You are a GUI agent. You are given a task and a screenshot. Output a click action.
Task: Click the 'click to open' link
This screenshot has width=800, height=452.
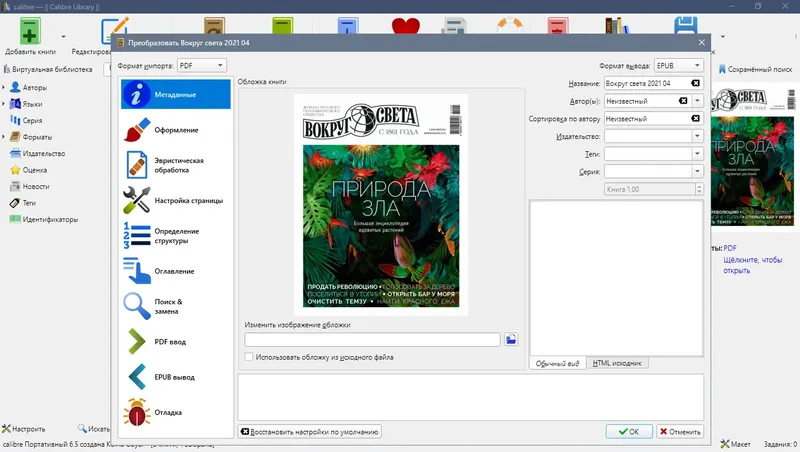[753, 265]
